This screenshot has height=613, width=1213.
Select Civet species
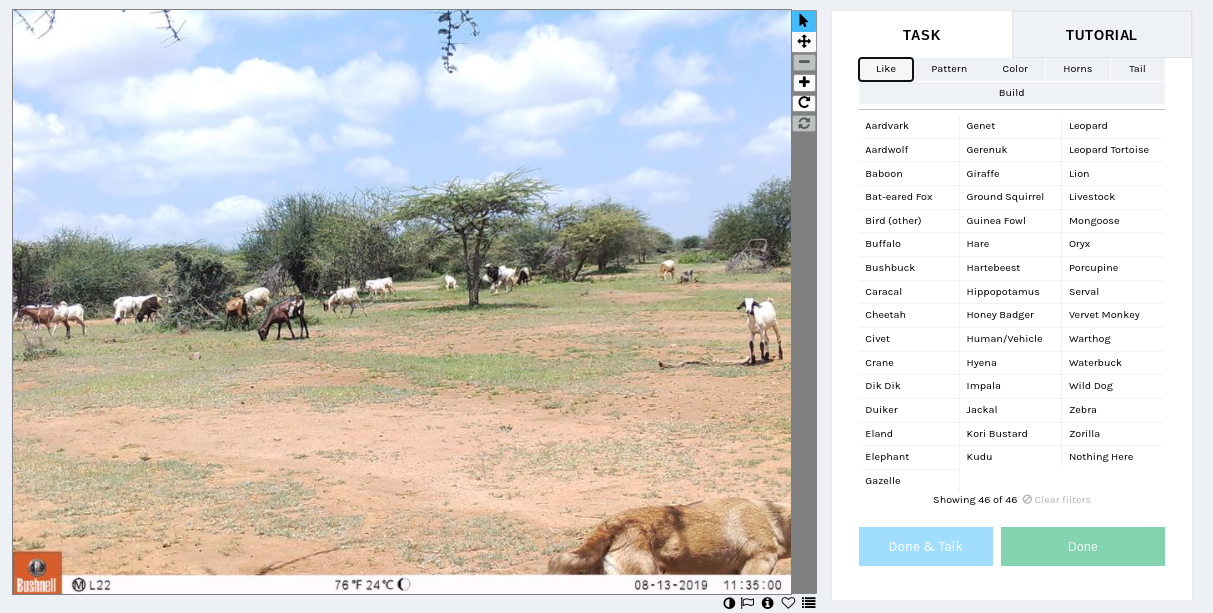[x=909, y=339]
